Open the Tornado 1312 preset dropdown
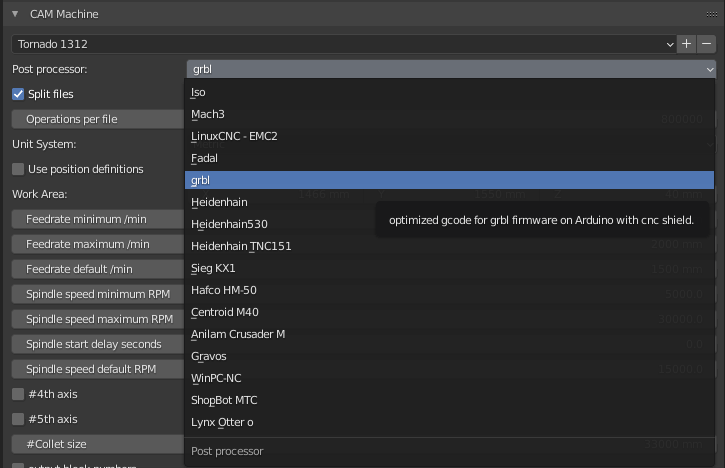This screenshot has width=725, height=468. (343, 44)
